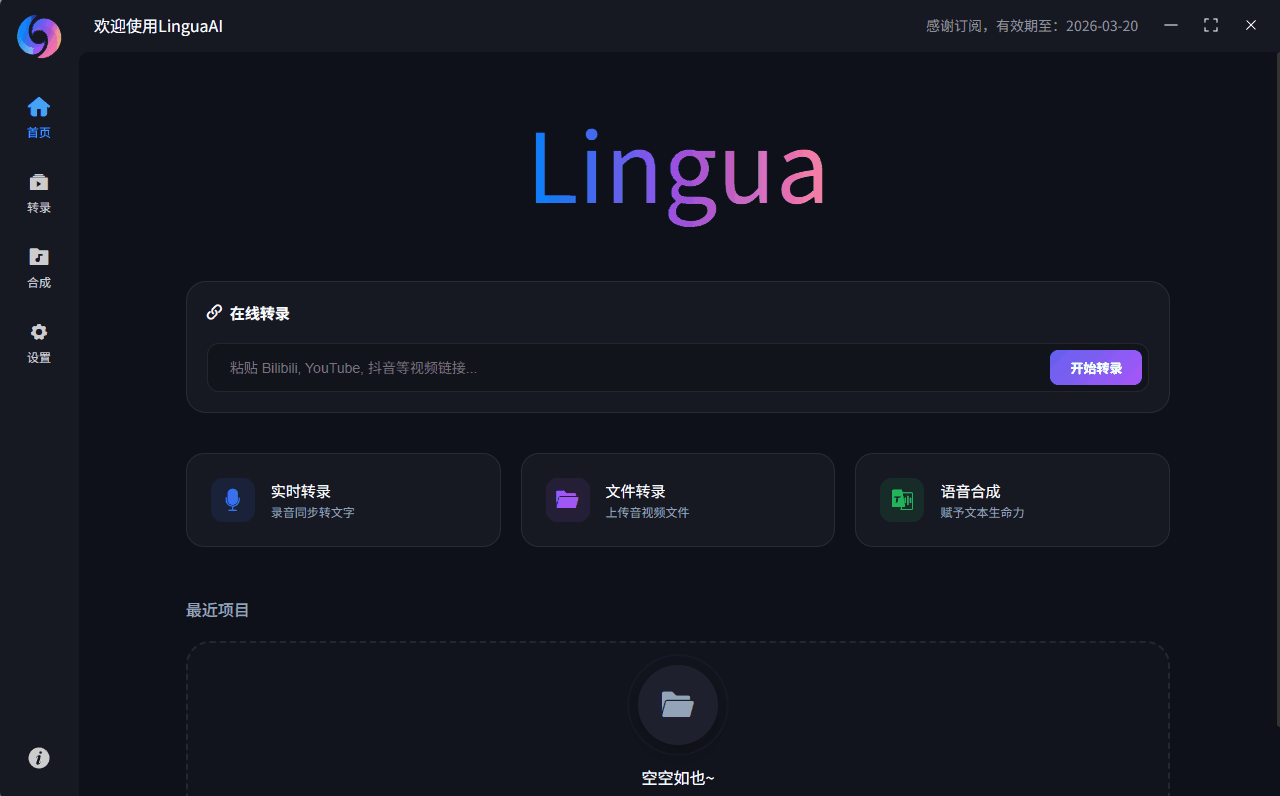1280x796 pixels.
Task: Choose the 文件转录 purple folder icon
Action: pos(568,500)
